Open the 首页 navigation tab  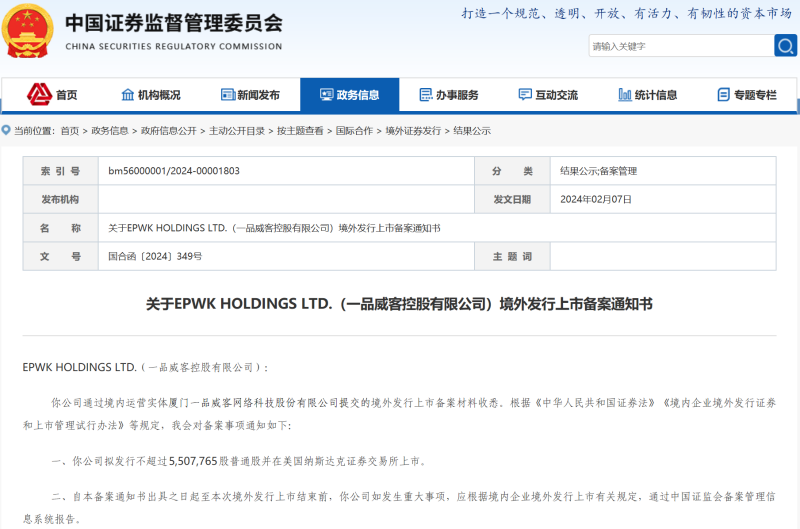tap(52, 94)
